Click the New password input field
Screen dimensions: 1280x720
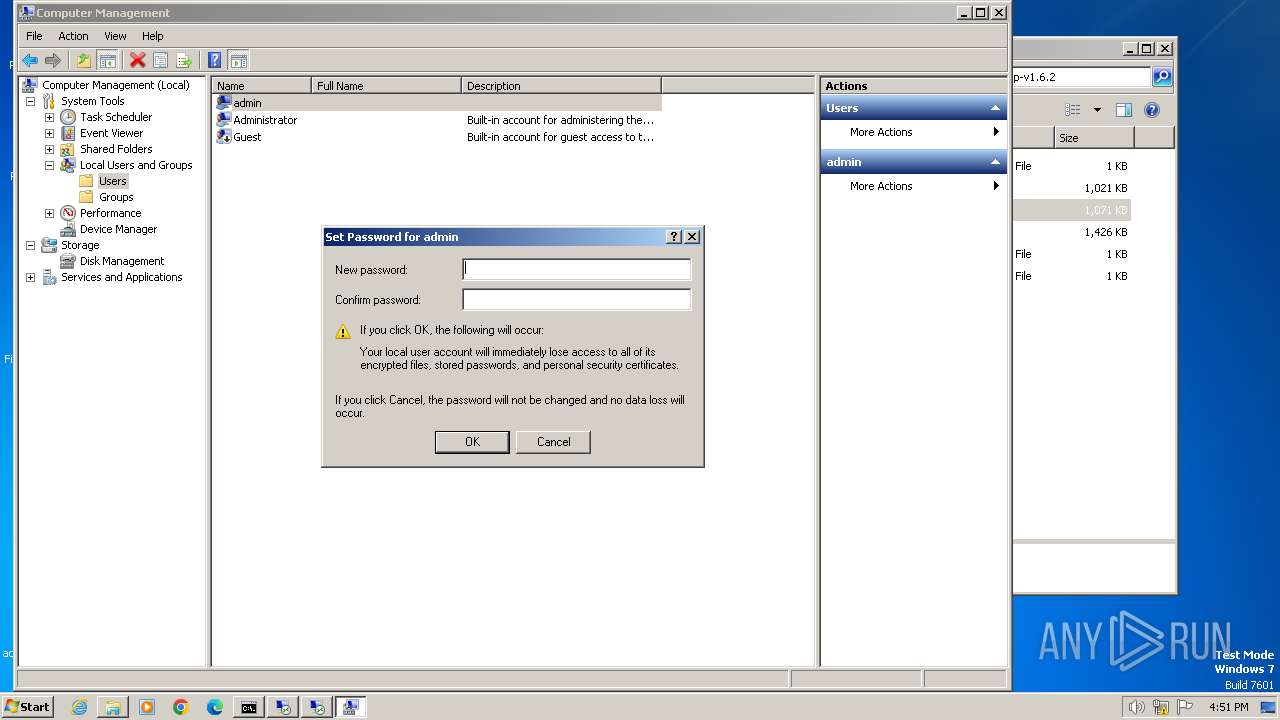click(577, 269)
